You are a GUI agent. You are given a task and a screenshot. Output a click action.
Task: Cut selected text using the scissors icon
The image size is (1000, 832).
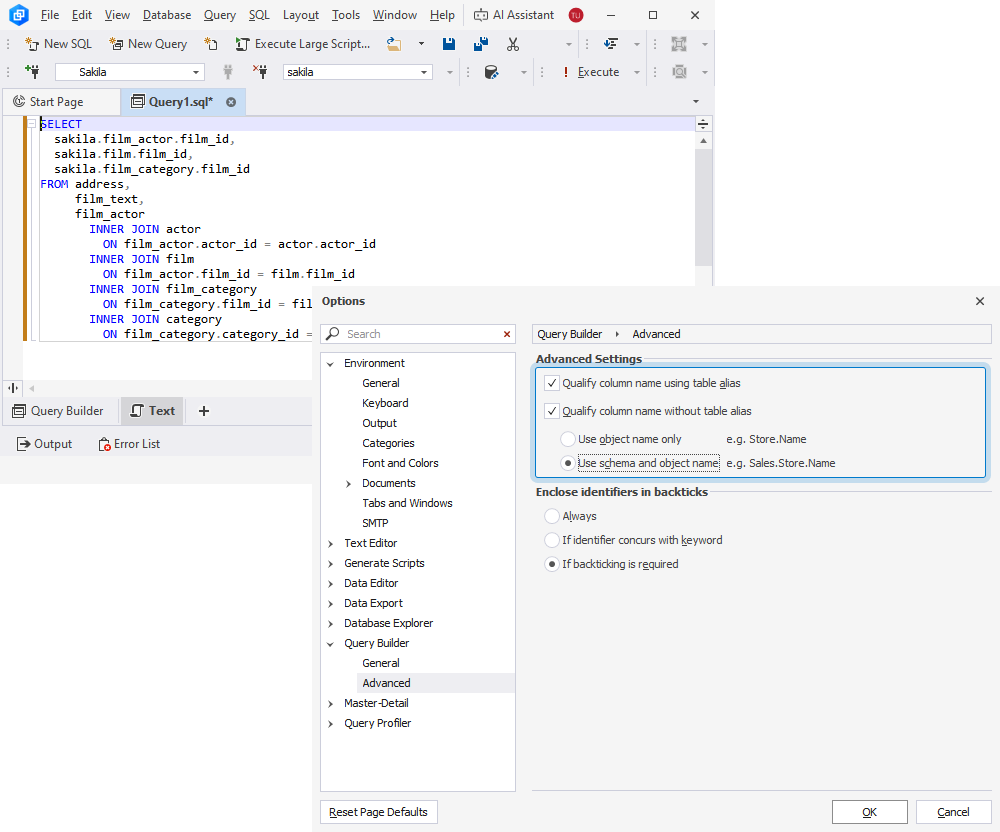point(513,43)
